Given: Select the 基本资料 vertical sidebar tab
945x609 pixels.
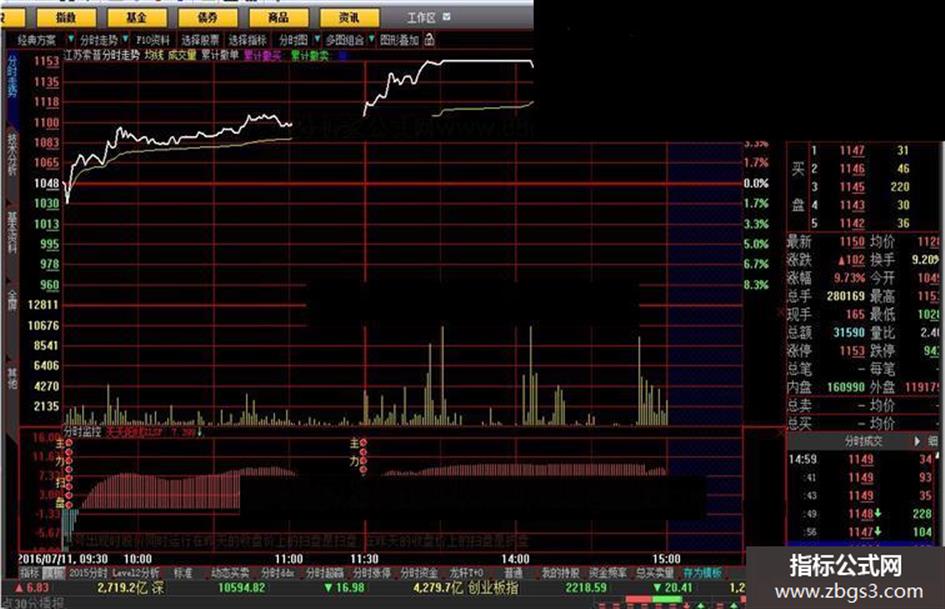Looking at the screenshot, I should coord(12,232).
